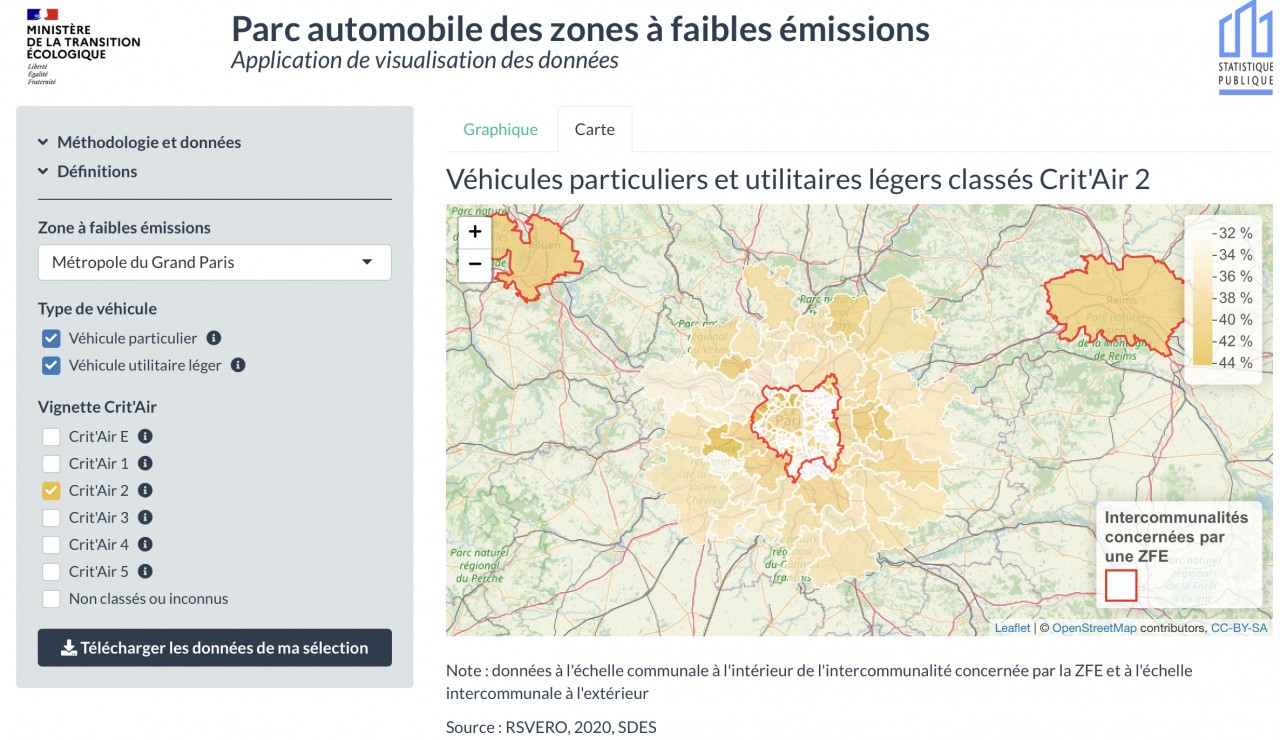This screenshot has height=740, width=1280.
Task: Click 'Intercommunalités concernées par une ZFE' legend title
Action: click(x=1177, y=537)
